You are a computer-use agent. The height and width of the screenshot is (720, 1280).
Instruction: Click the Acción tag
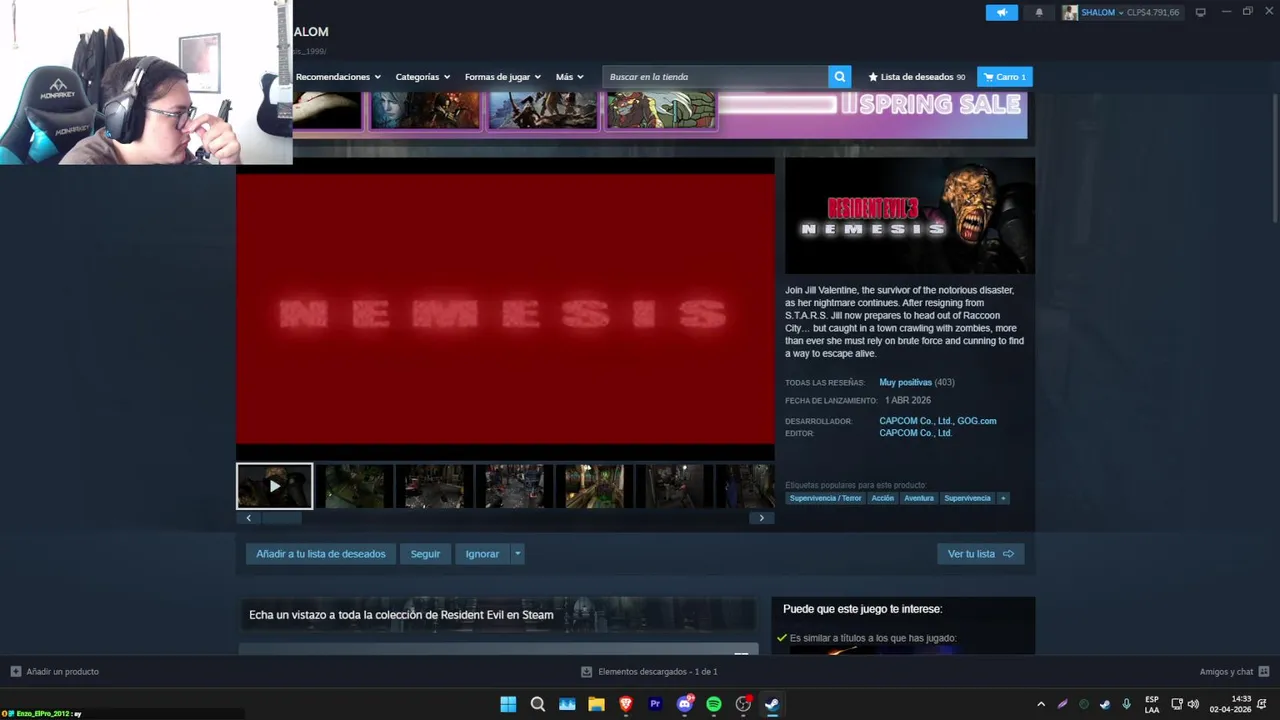883,498
